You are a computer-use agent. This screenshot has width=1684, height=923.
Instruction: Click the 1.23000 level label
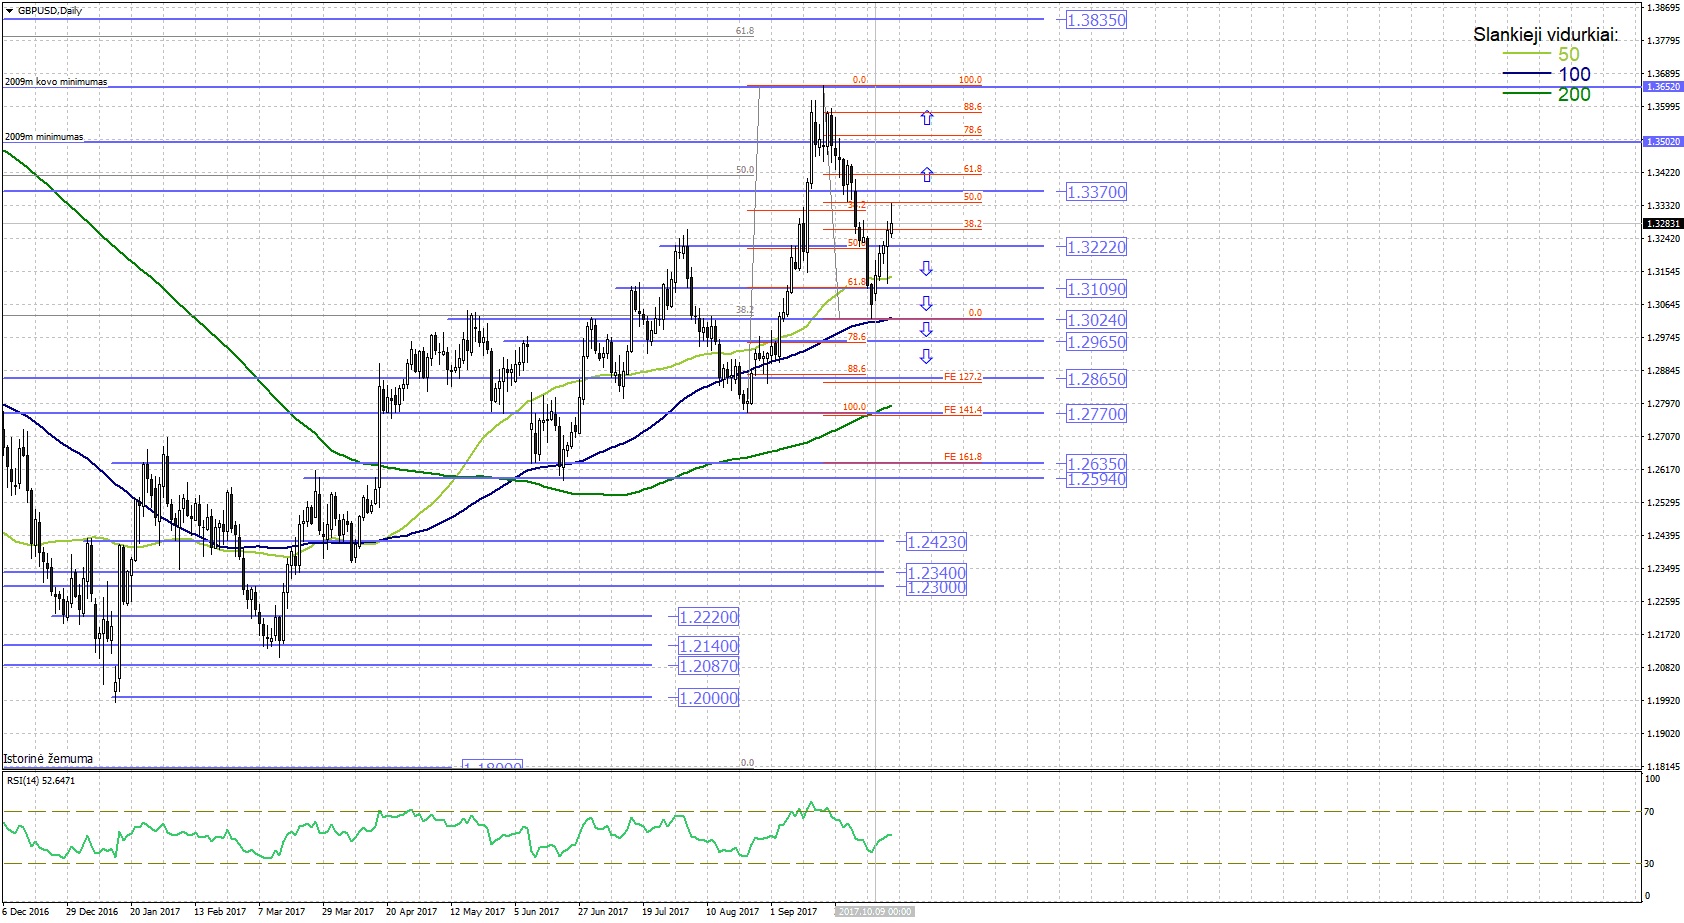point(936,587)
